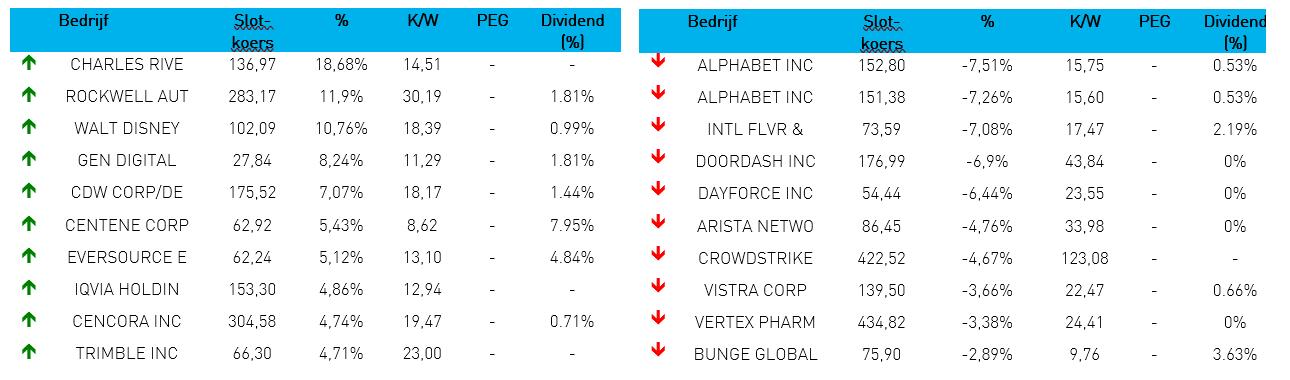The width and height of the screenshot is (1290, 380).
Task: Click the 18,68% change for CHARLES RIVE
Action: [x=342, y=64]
